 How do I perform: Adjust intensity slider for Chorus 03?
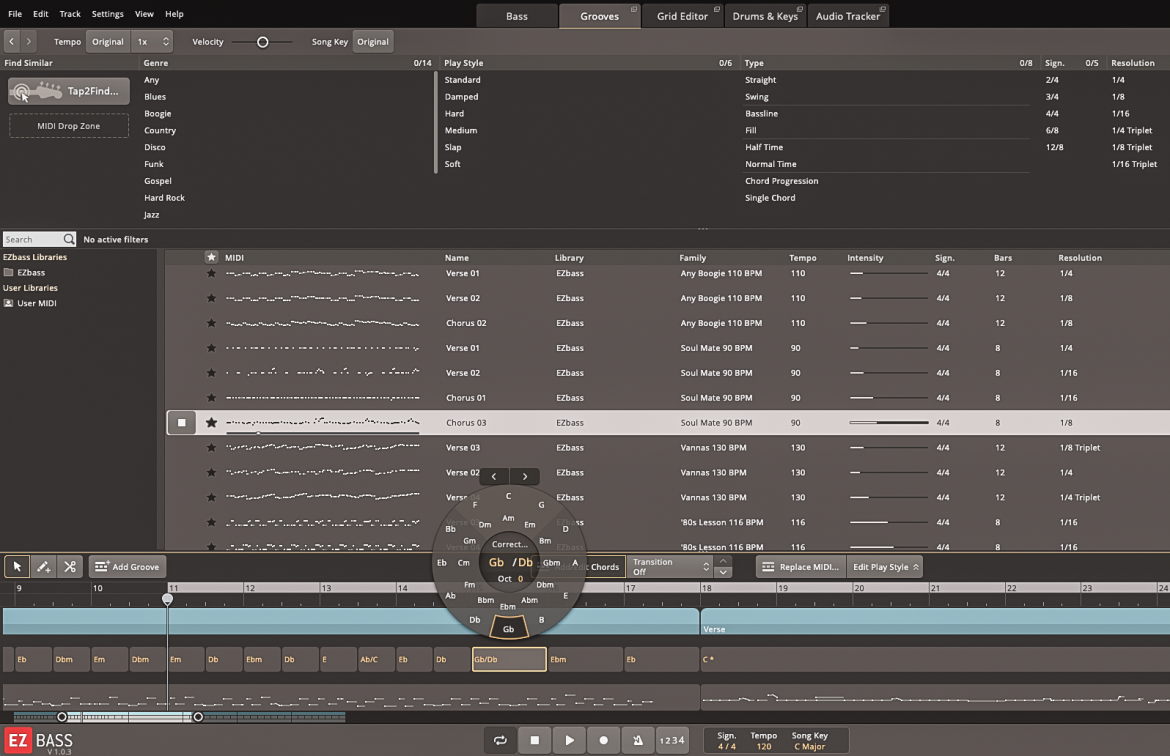(888, 422)
